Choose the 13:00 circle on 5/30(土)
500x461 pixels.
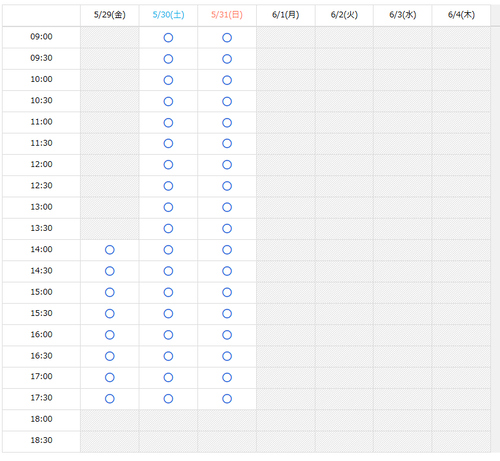point(168,207)
